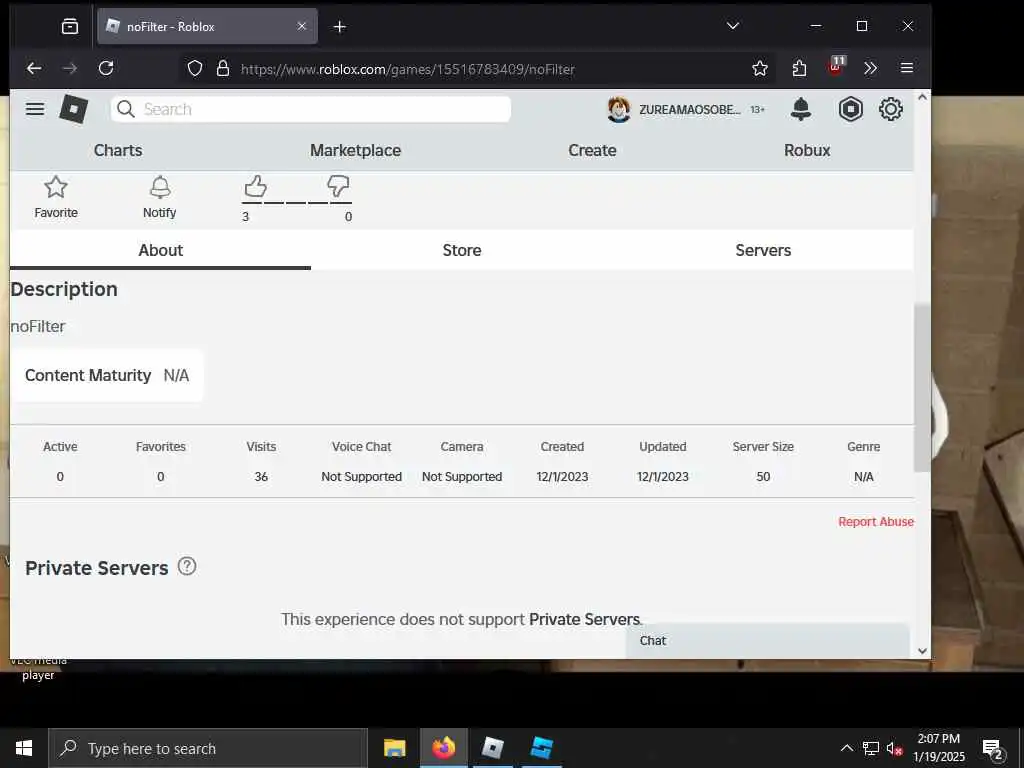1024x768 pixels.
Task: Click the Roblox logo home icon
Action: (73, 109)
